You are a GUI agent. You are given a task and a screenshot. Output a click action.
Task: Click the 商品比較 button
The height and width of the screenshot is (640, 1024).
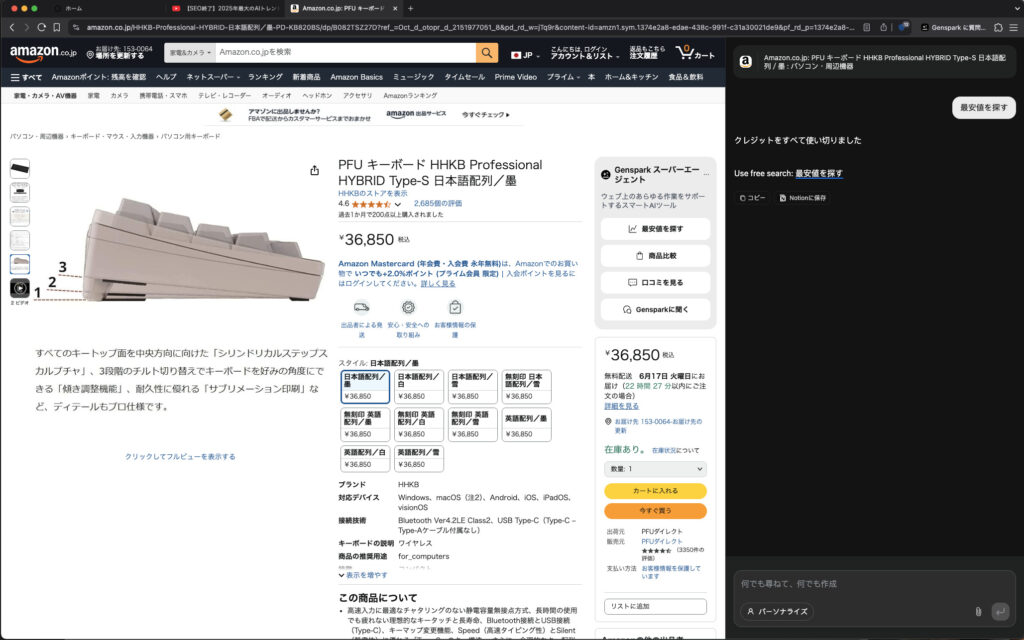pyautogui.click(x=655, y=256)
